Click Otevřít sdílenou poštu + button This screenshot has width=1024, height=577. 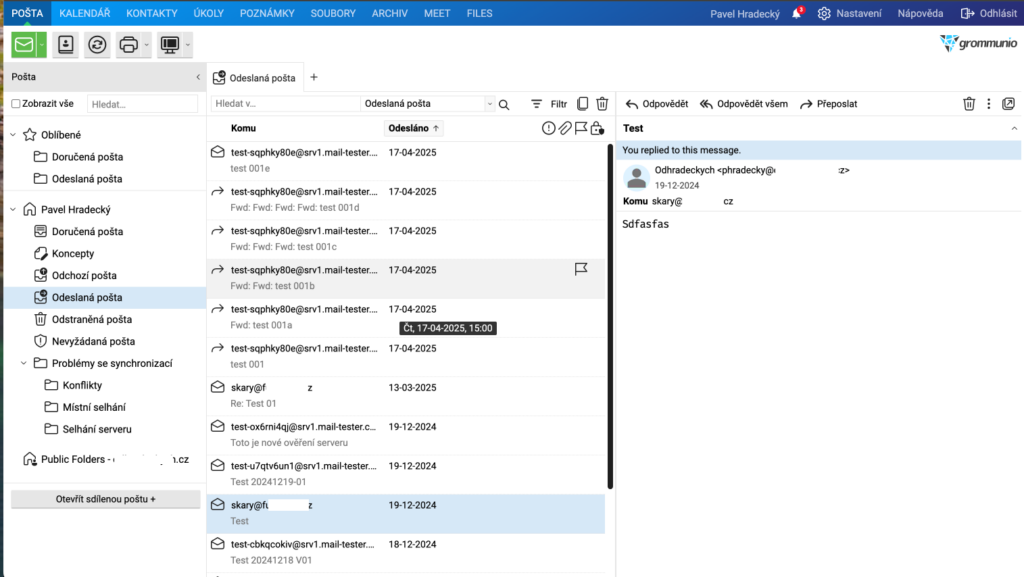point(106,499)
